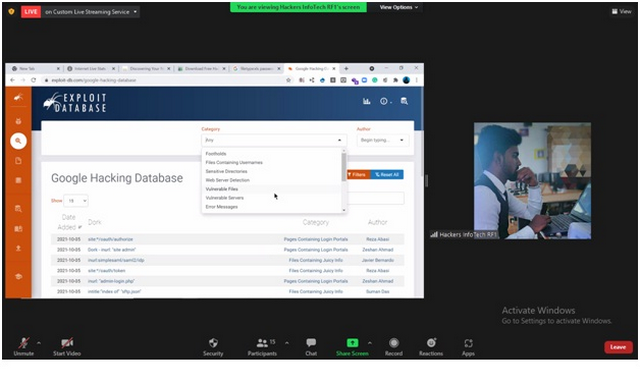Go back in the browser
Image resolution: width=640 pixels, height=382 pixels.
[x=12, y=80]
